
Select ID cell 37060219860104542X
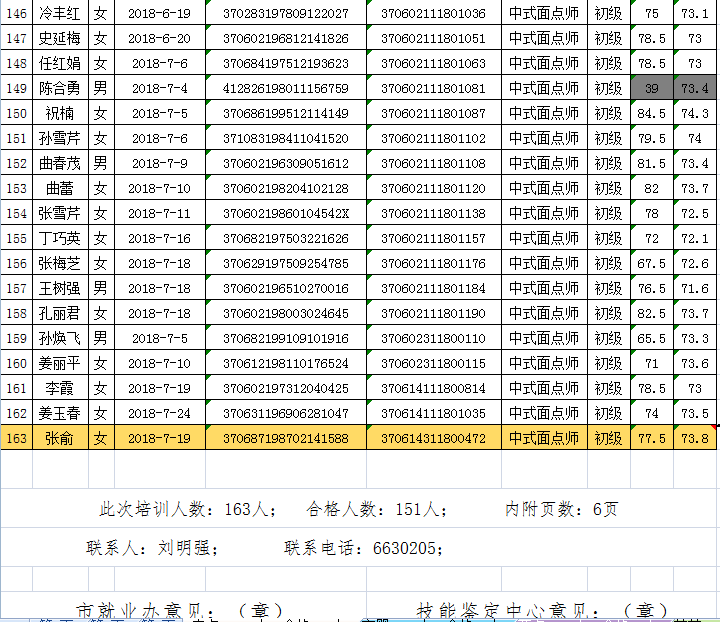(285, 213)
